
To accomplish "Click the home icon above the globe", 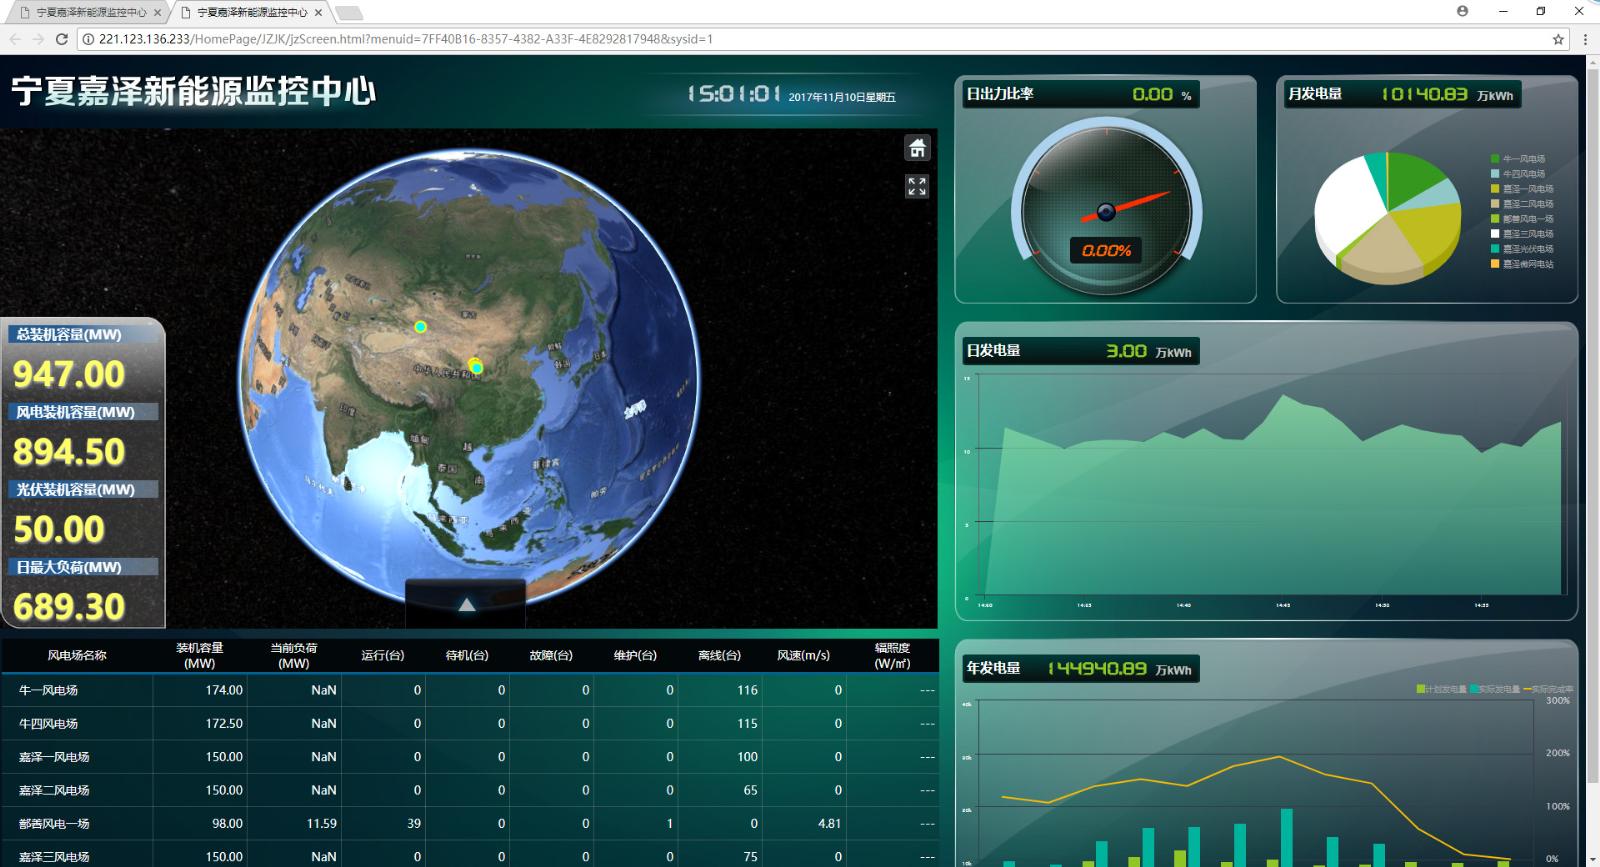I will tap(917, 148).
